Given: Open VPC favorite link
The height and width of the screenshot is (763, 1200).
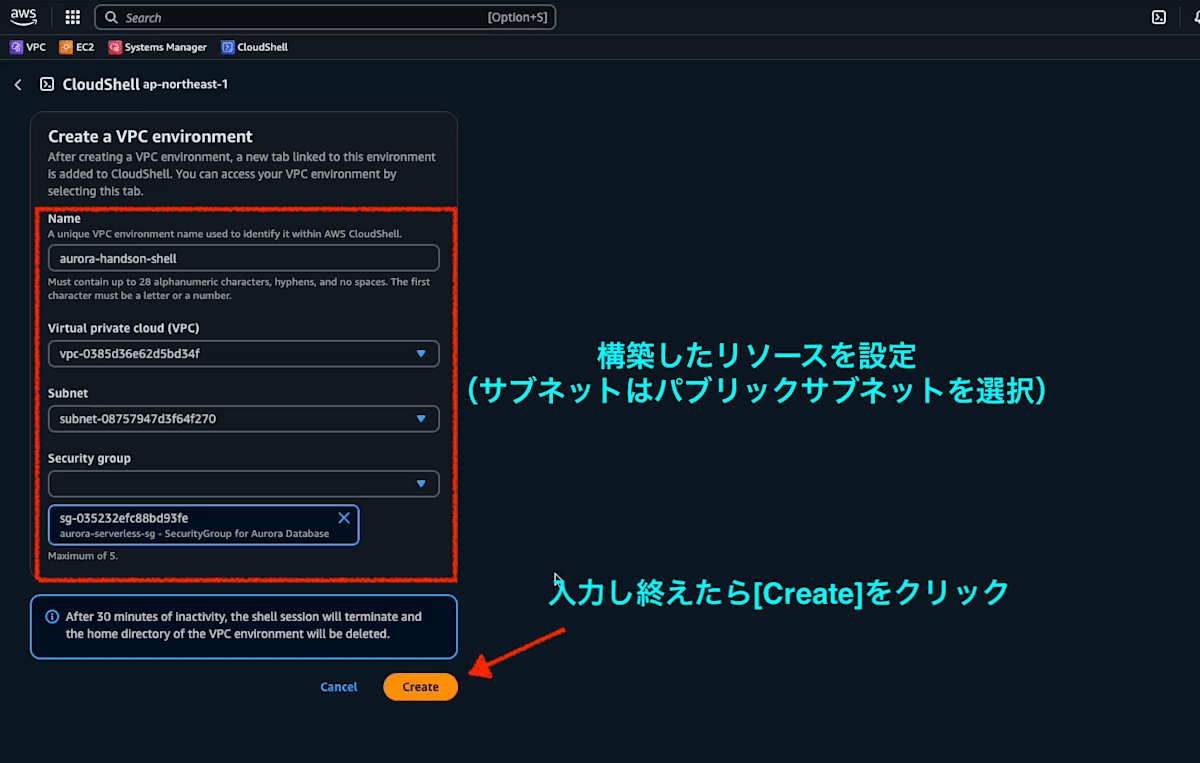Looking at the screenshot, I should (x=28, y=47).
